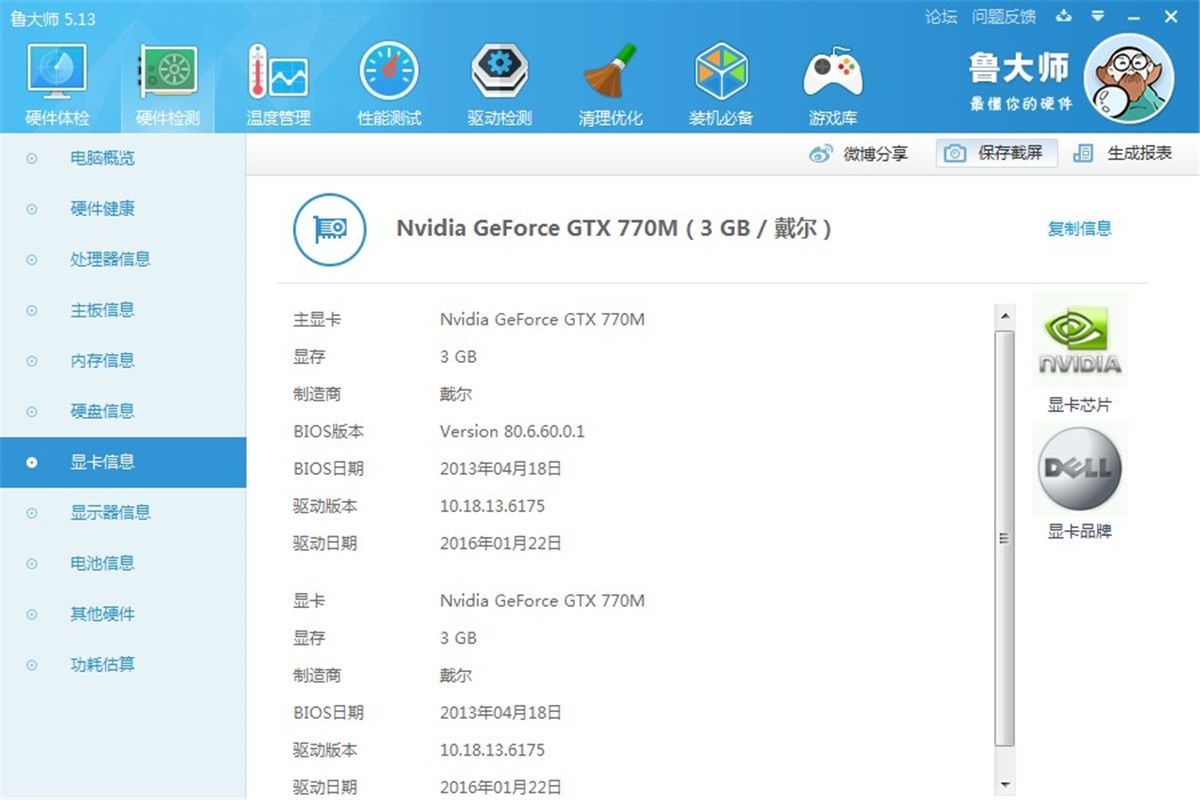
Task: Click the Nvidia GeForce GTX 770M header title
Action: tap(613, 228)
